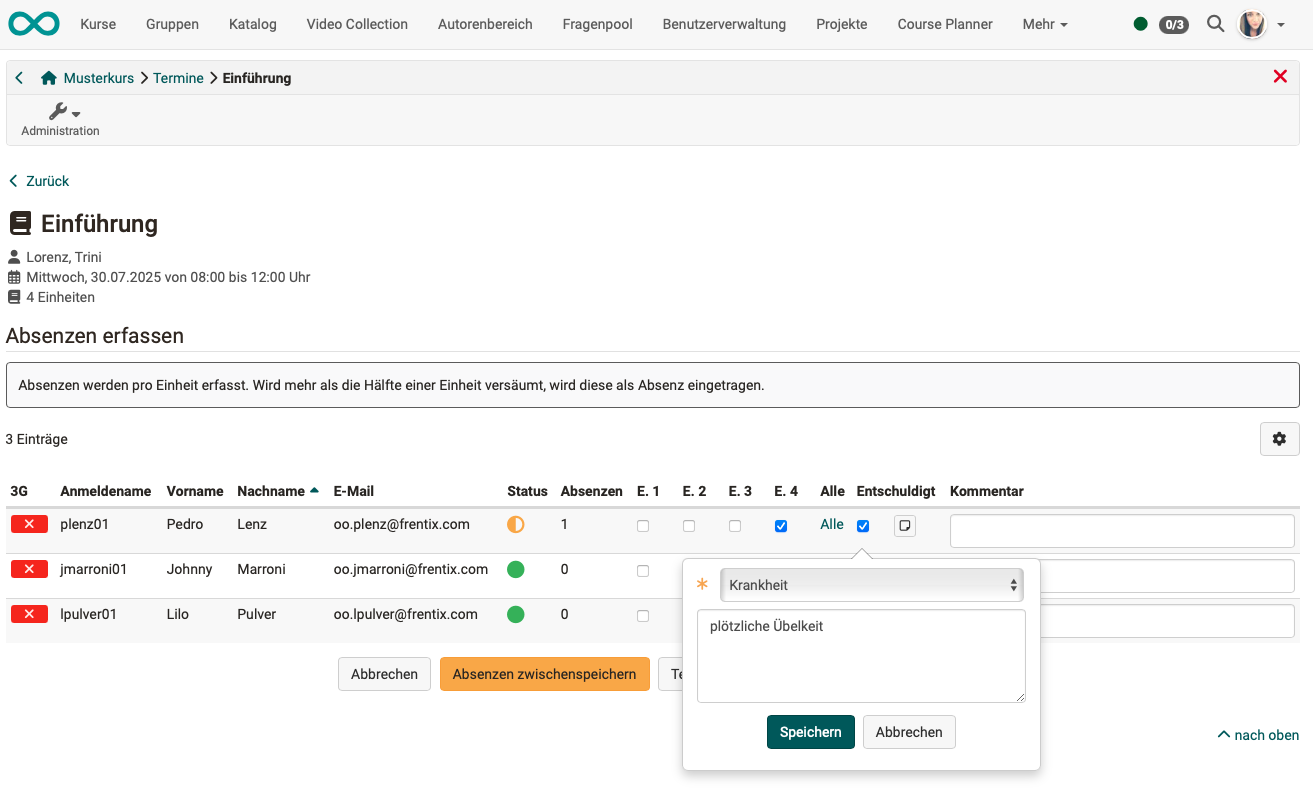Open the user avatar dropdown menu
1313x792 pixels.
pos(1253,23)
